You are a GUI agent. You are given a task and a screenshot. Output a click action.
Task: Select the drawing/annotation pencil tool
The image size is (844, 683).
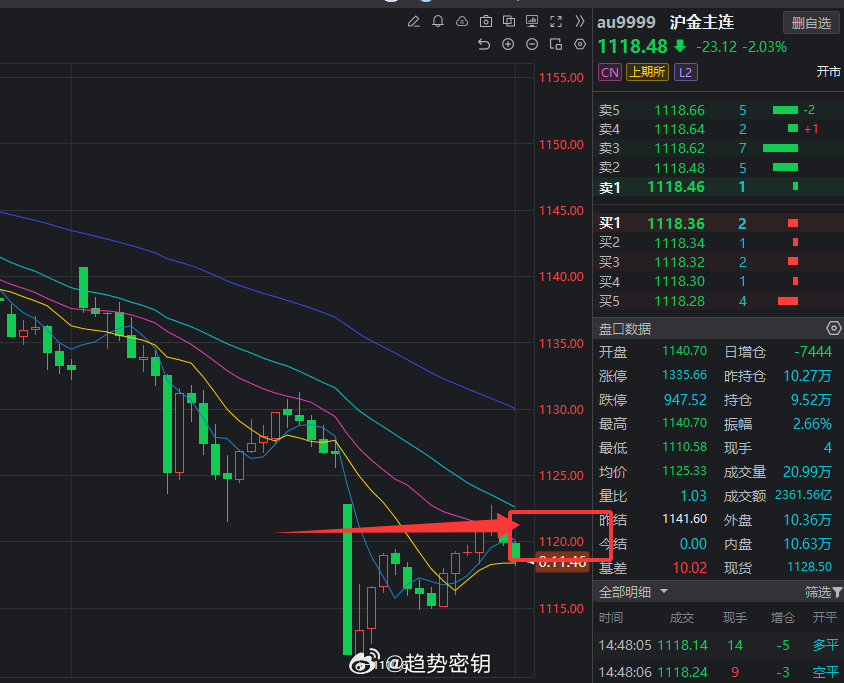point(414,21)
